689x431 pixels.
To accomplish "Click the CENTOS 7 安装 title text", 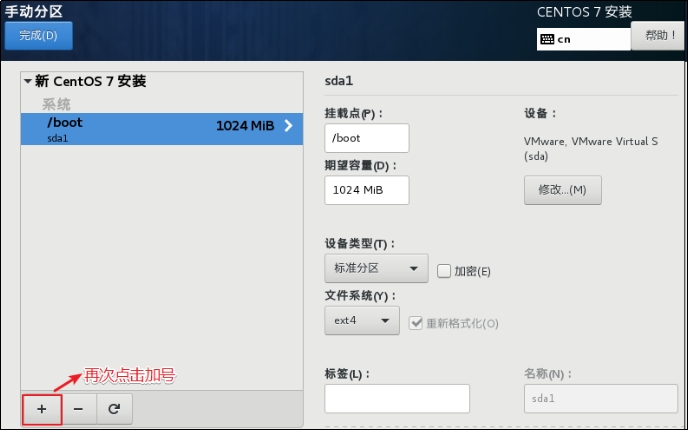I will point(584,12).
